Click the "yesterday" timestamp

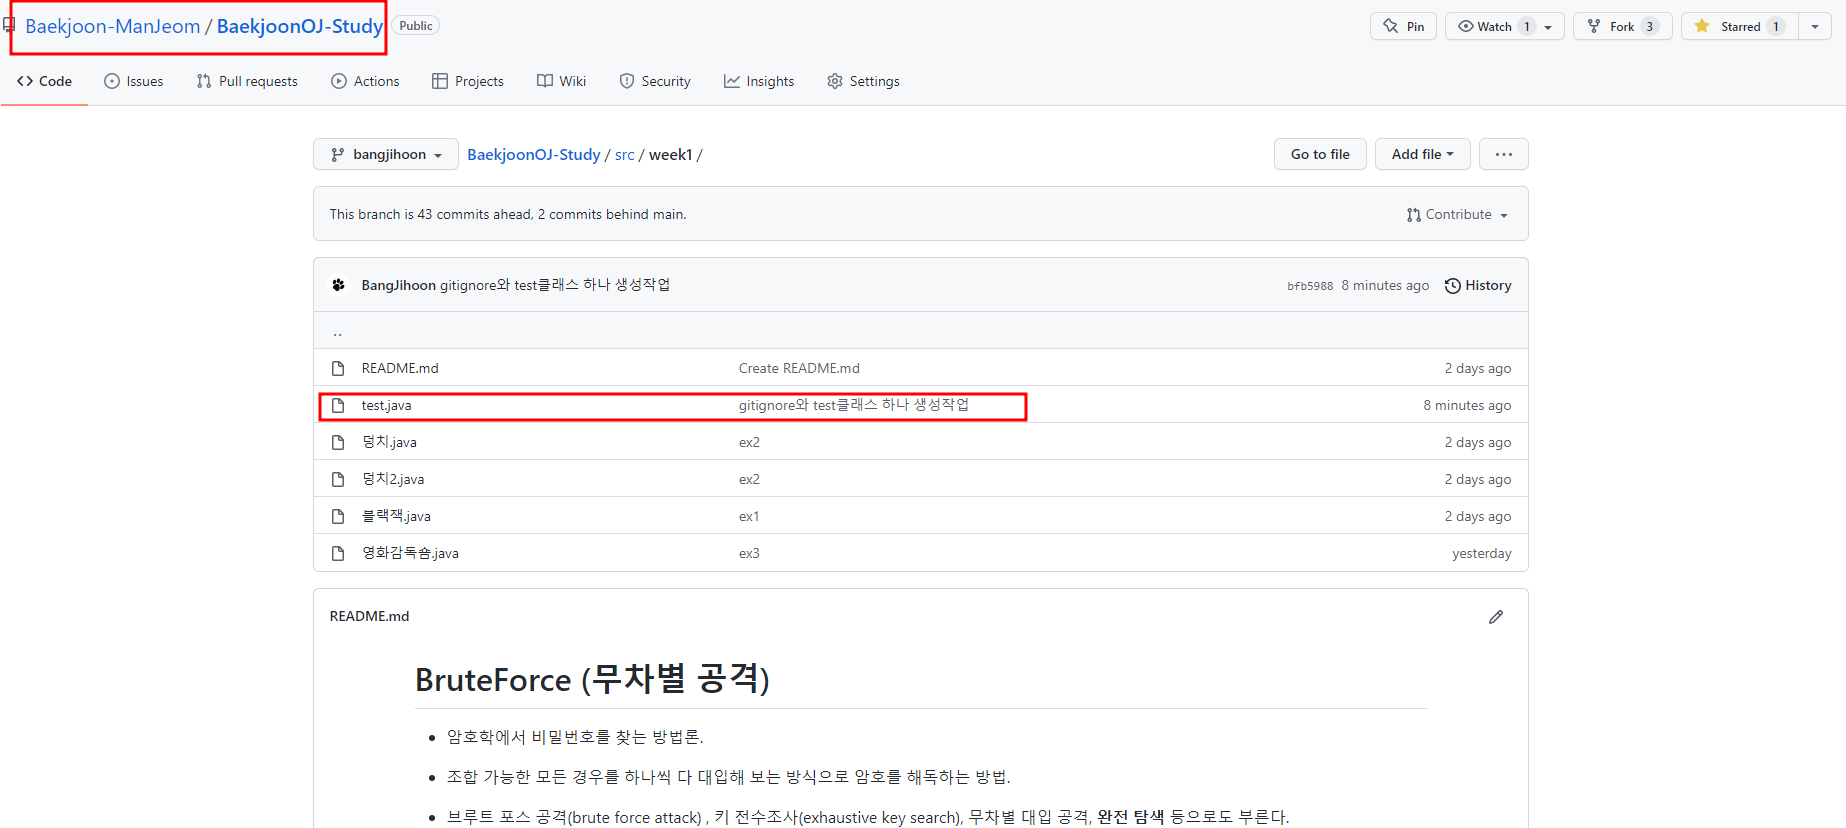[x=1482, y=553]
